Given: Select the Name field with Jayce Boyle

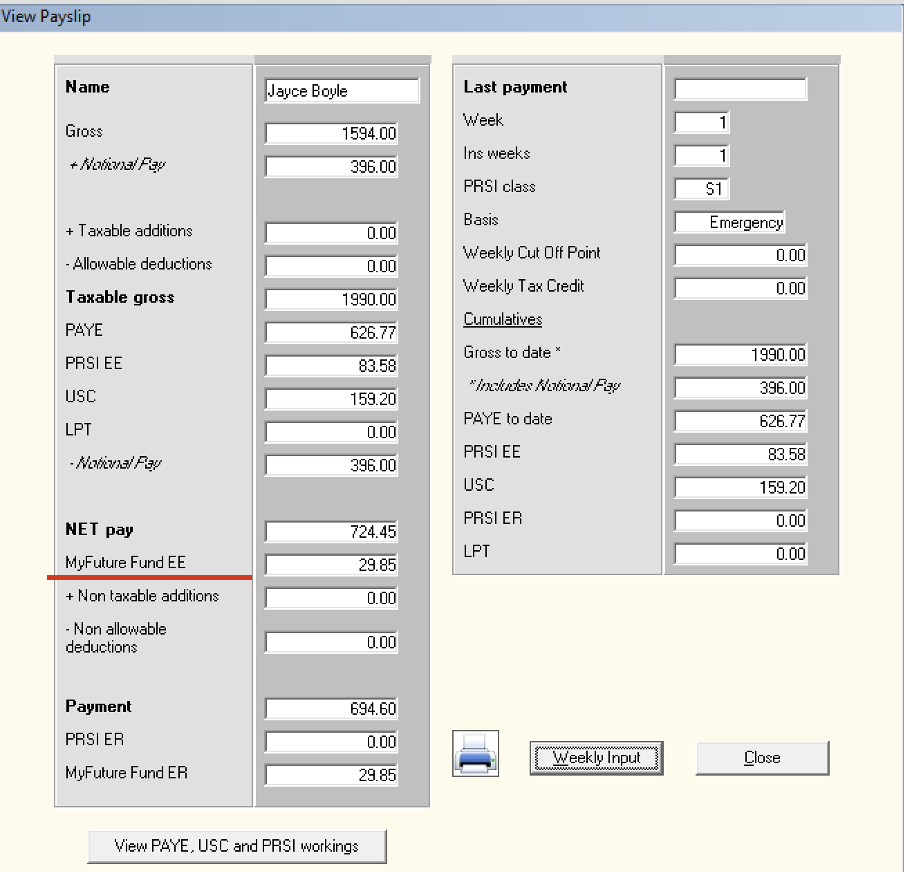Looking at the screenshot, I should pos(342,91).
